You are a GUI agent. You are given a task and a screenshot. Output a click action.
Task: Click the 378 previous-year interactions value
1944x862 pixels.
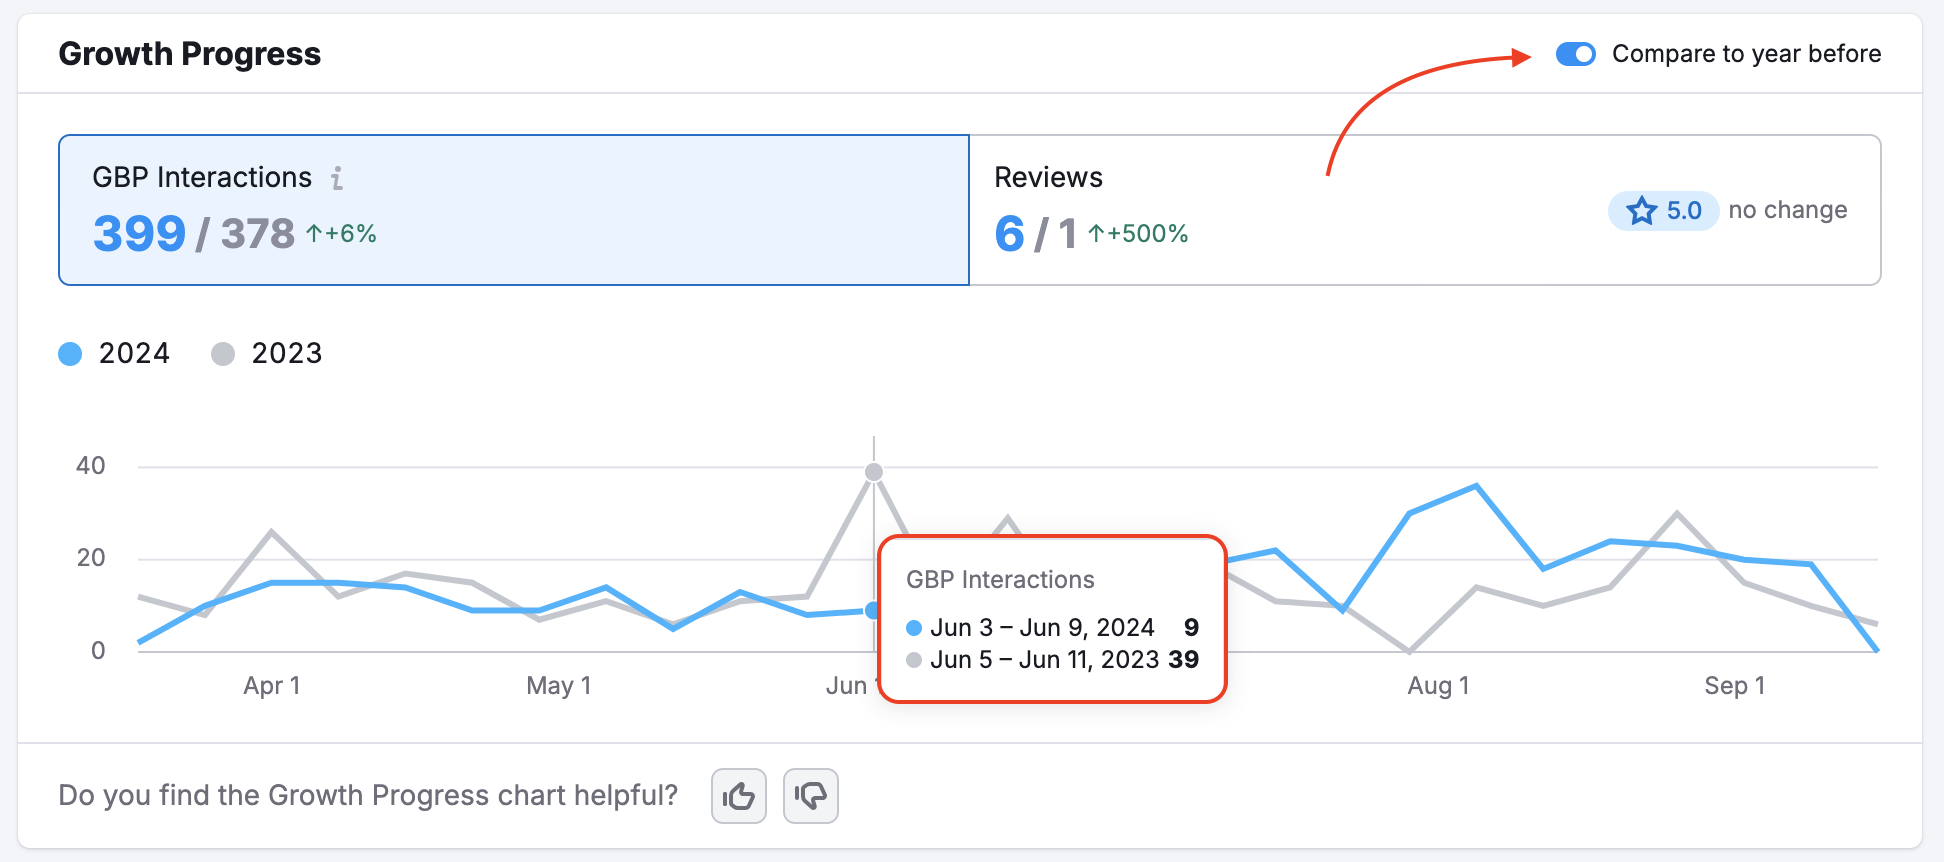click(258, 234)
